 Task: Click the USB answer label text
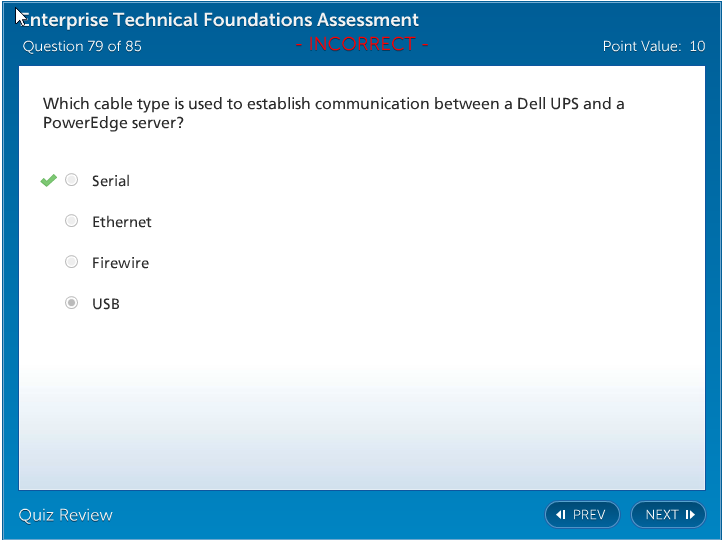click(106, 304)
